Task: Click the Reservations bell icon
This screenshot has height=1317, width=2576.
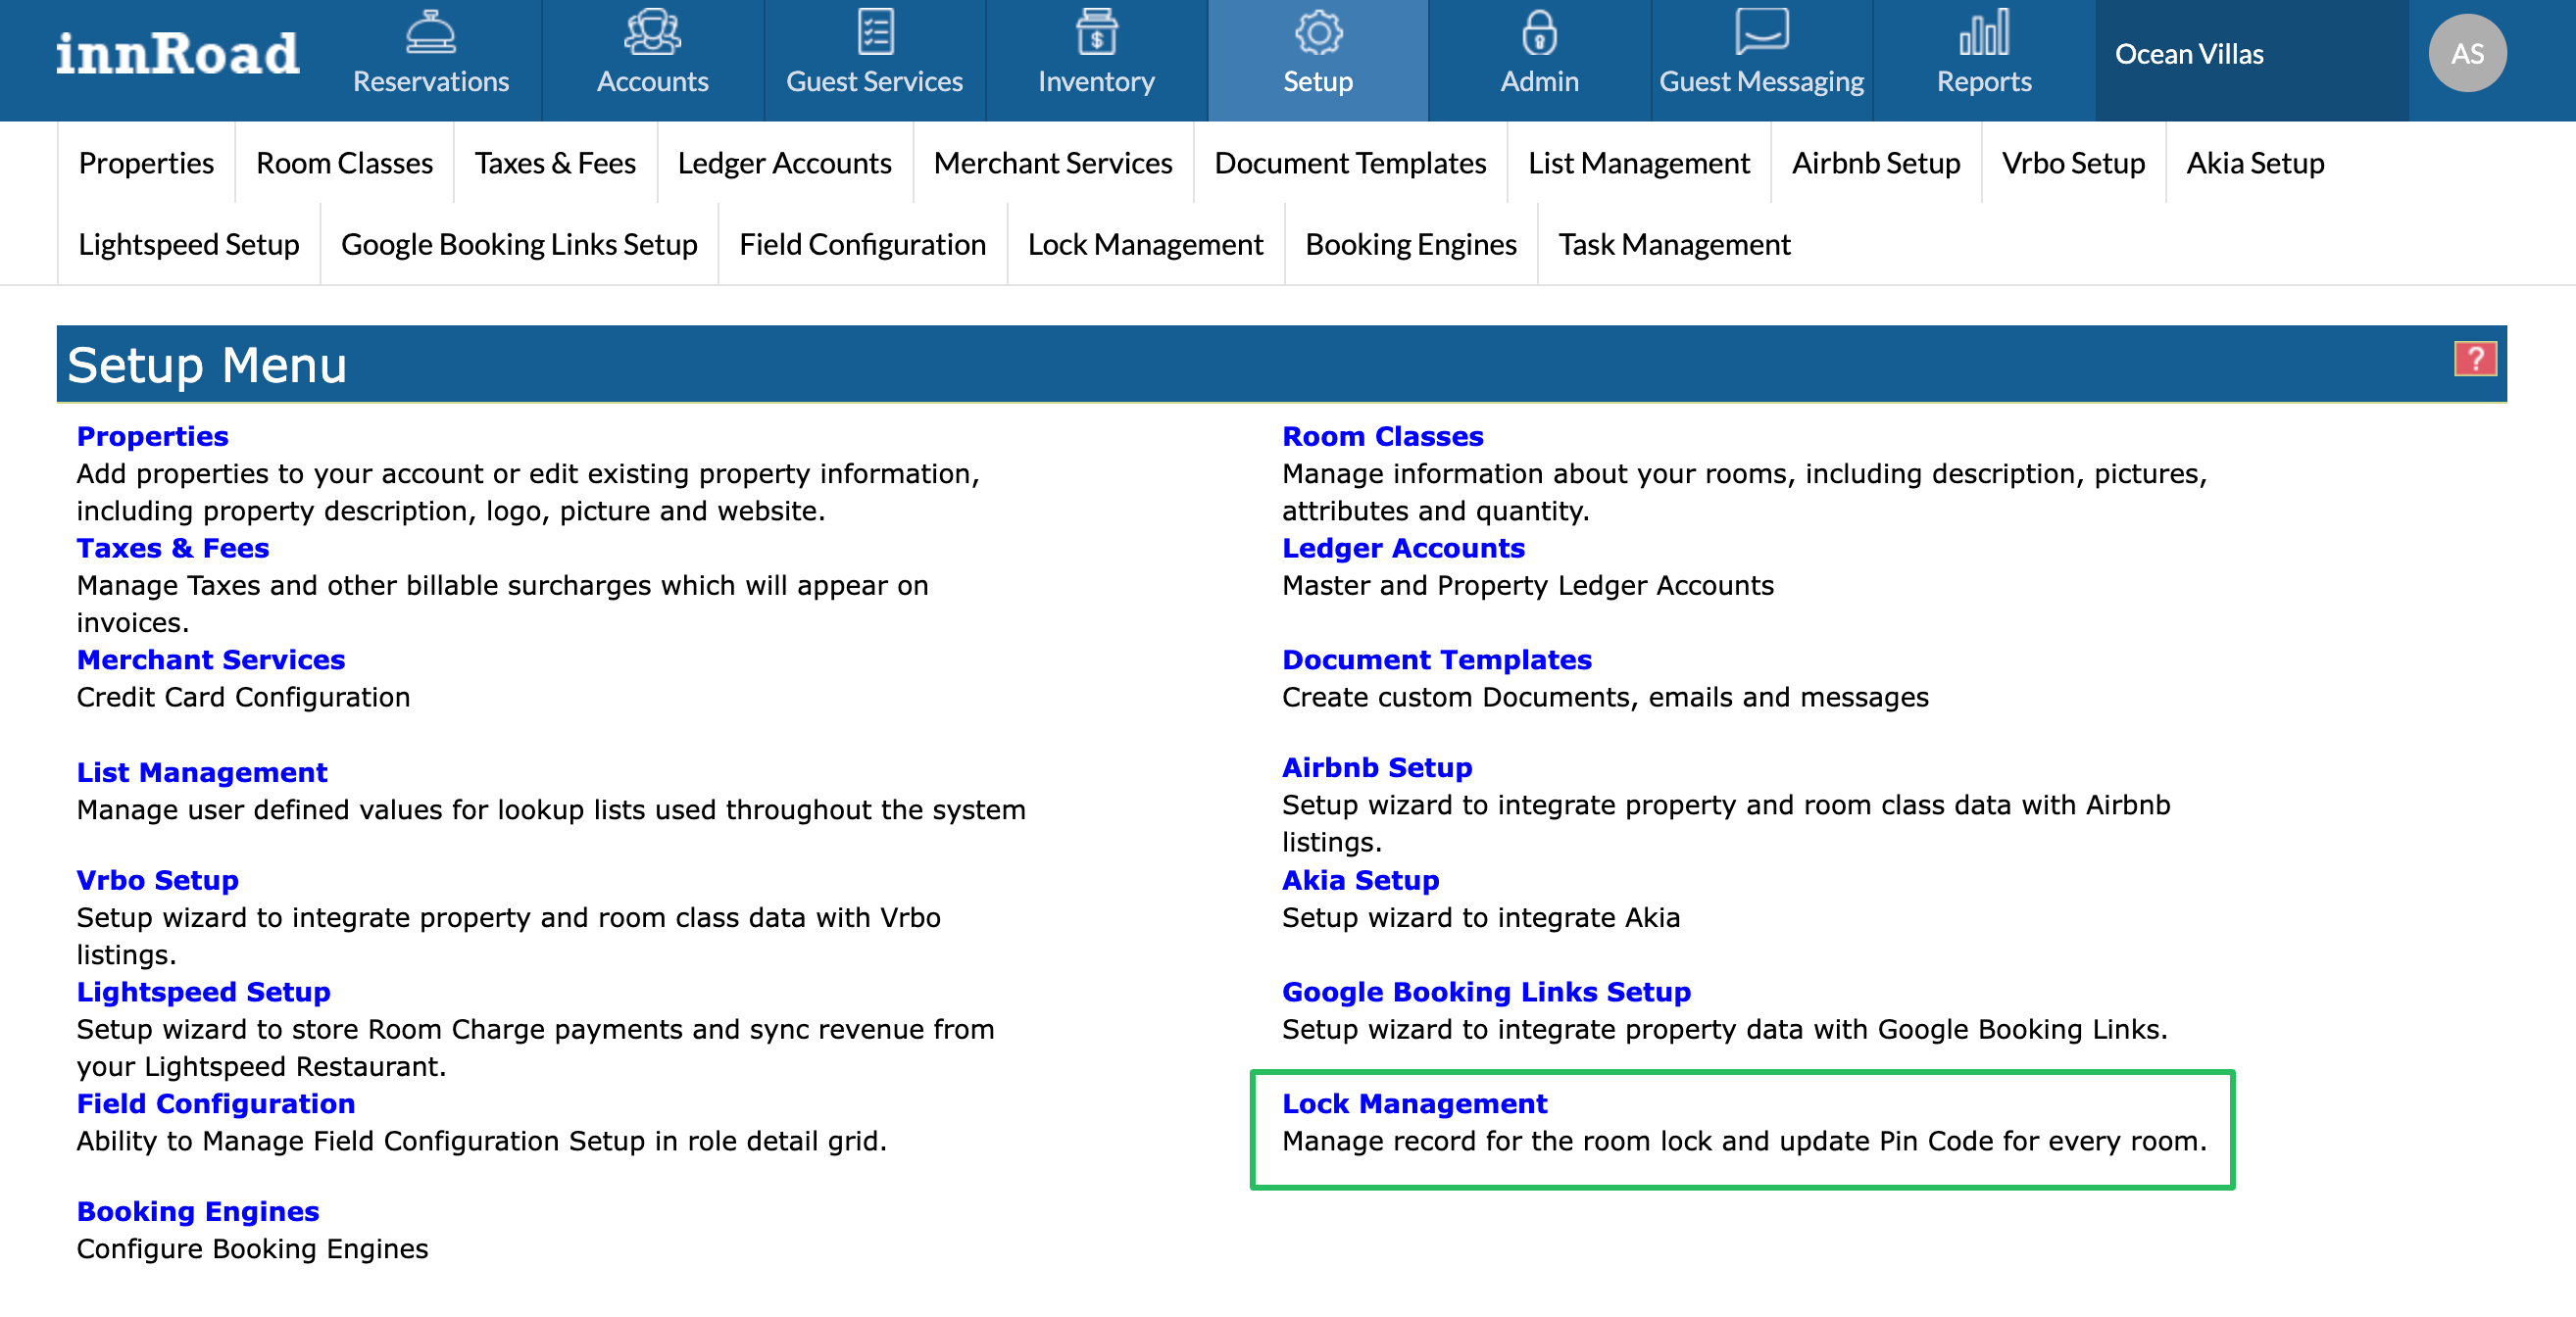Action: pyautogui.click(x=430, y=34)
